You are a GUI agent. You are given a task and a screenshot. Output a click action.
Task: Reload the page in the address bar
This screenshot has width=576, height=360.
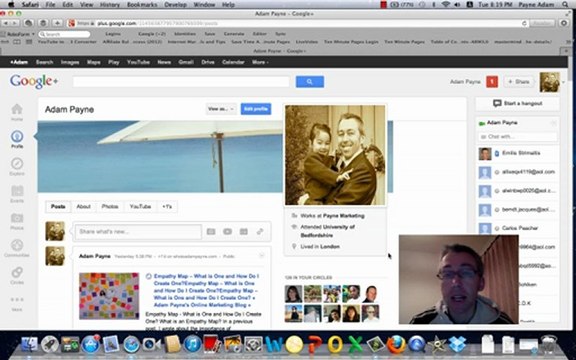[x=524, y=23]
